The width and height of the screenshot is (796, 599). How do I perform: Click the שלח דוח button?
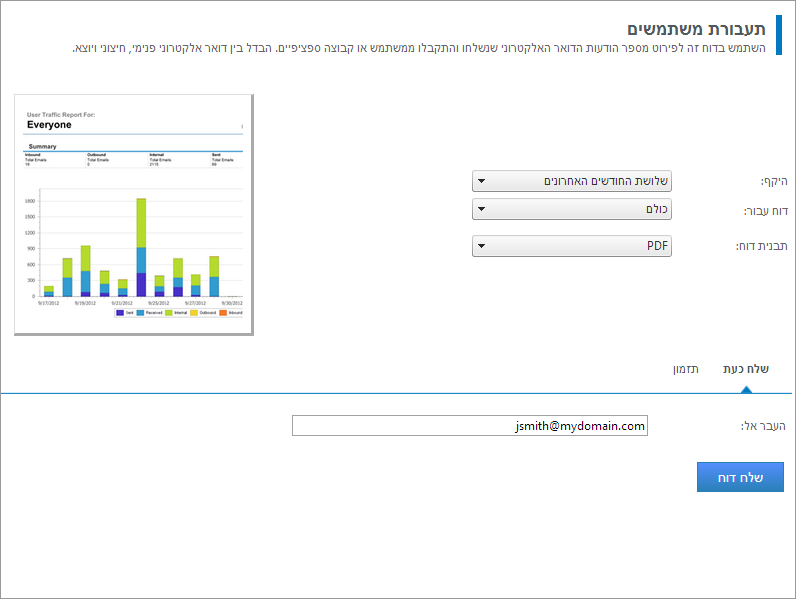tap(740, 478)
